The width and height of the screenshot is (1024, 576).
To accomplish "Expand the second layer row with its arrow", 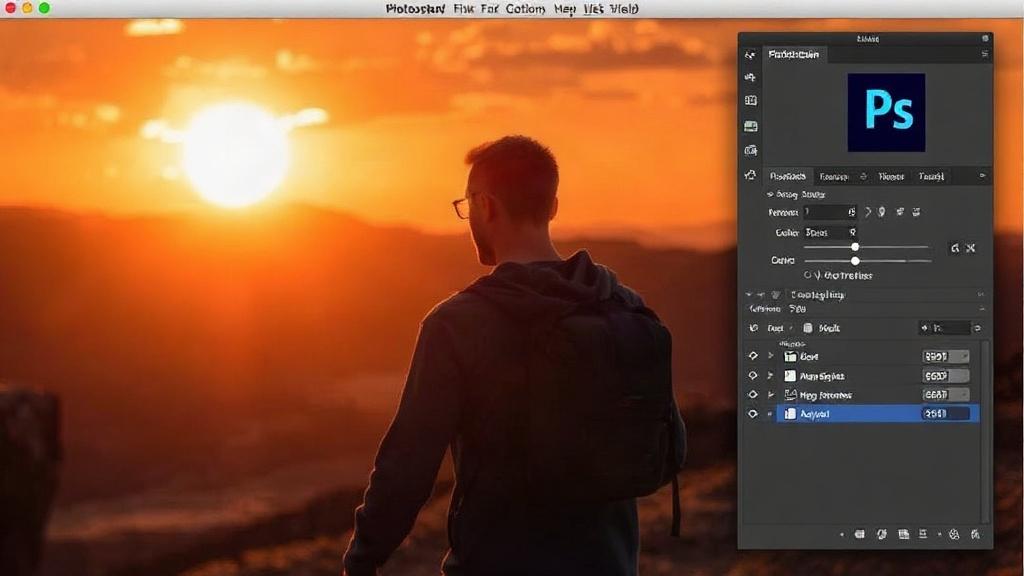I will [x=771, y=376].
